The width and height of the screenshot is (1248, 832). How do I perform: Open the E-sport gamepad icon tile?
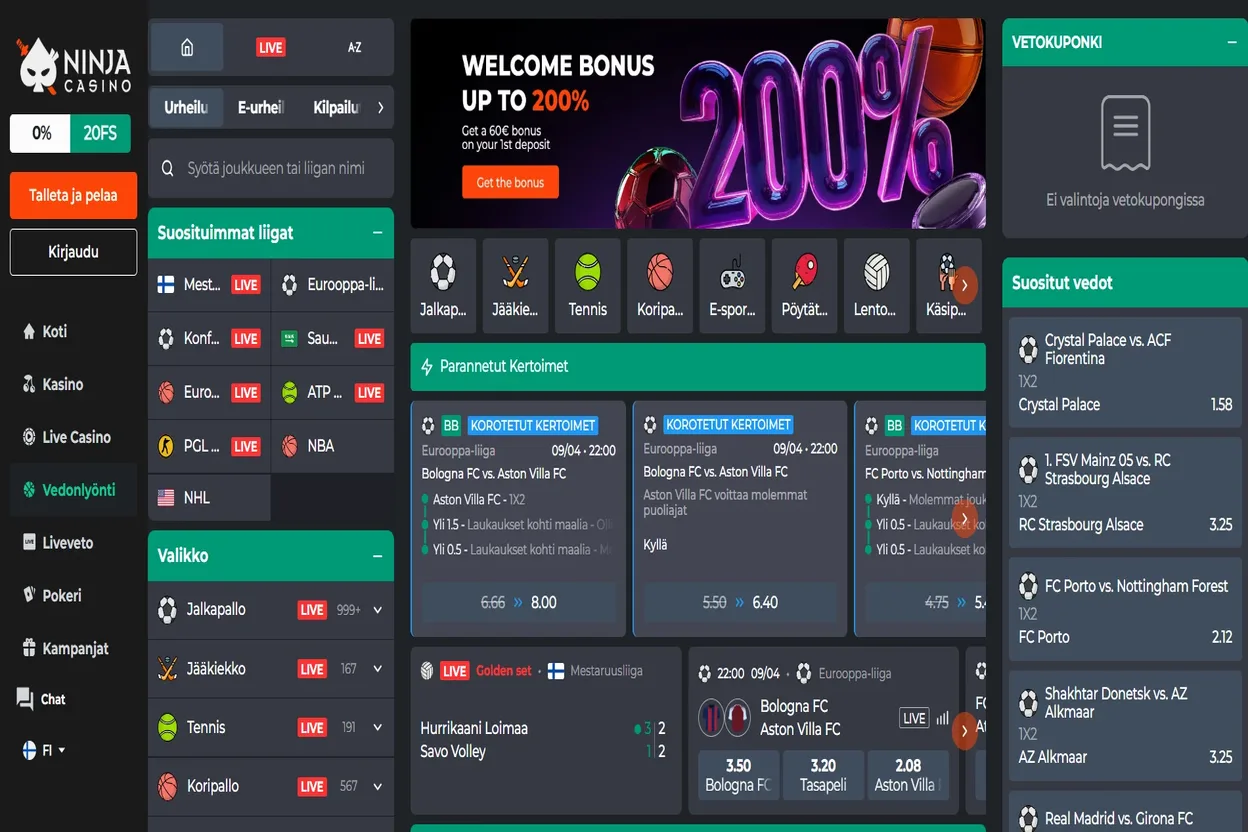[x=732, y=285]
